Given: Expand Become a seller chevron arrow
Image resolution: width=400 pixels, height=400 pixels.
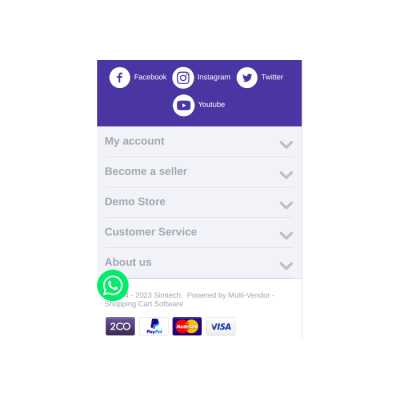Looking at the screenshot, I should tap(286, 175).
